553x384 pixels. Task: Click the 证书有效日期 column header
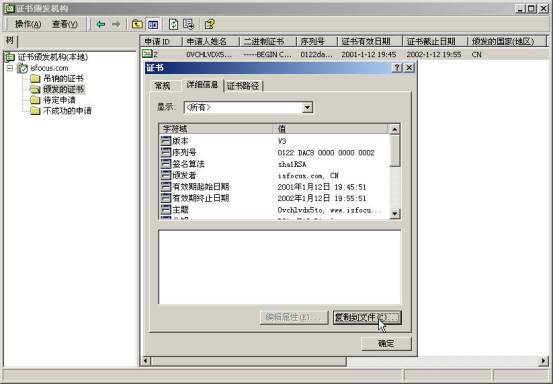pos(370,41)
